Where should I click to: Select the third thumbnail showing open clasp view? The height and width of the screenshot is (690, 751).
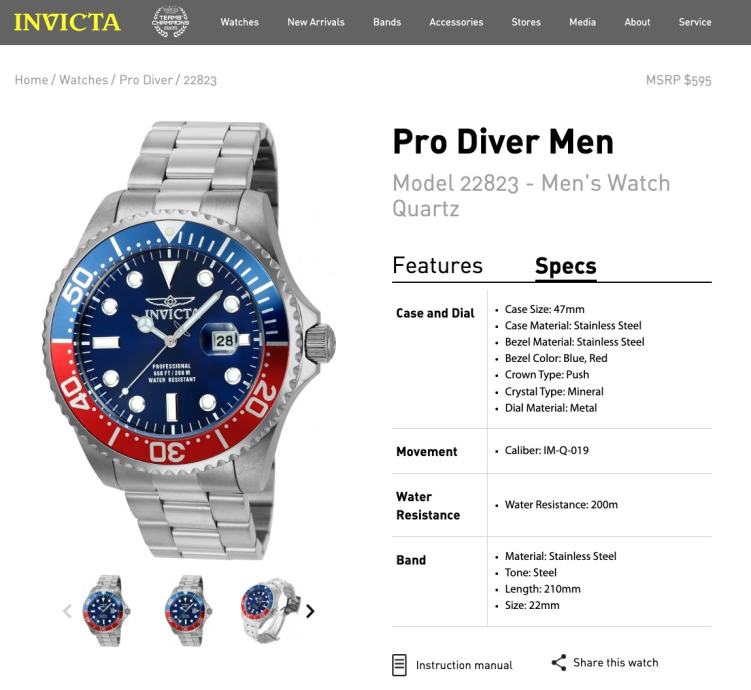(x=271, y=611)
